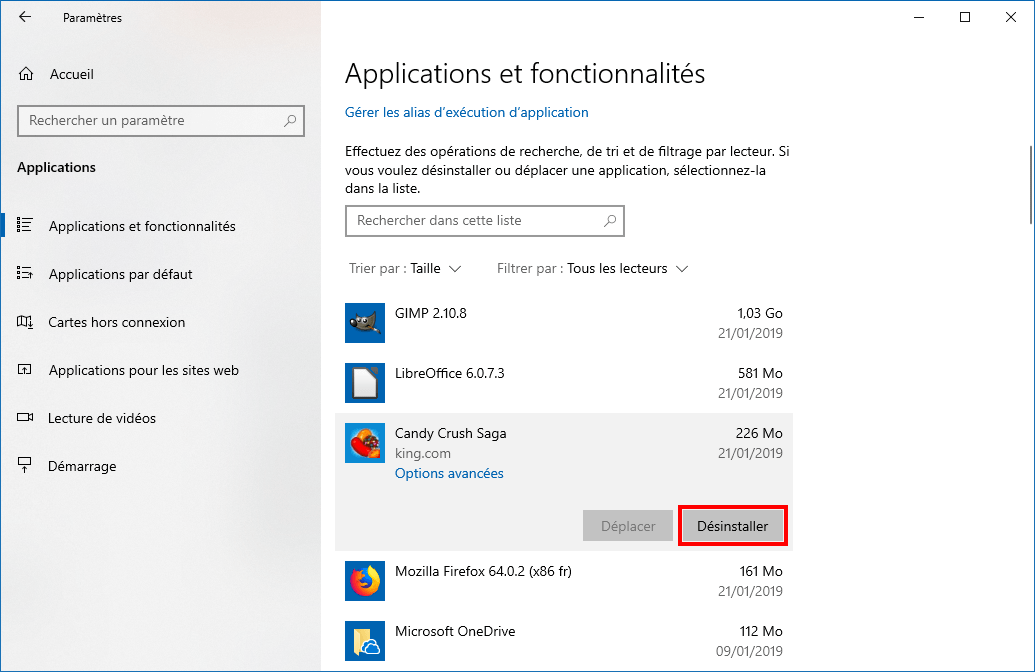The width and height of the screenshot is (1035, 672).
Task: Select Applications et fonctionnalités in sidebar
Action: click(142, 226)
